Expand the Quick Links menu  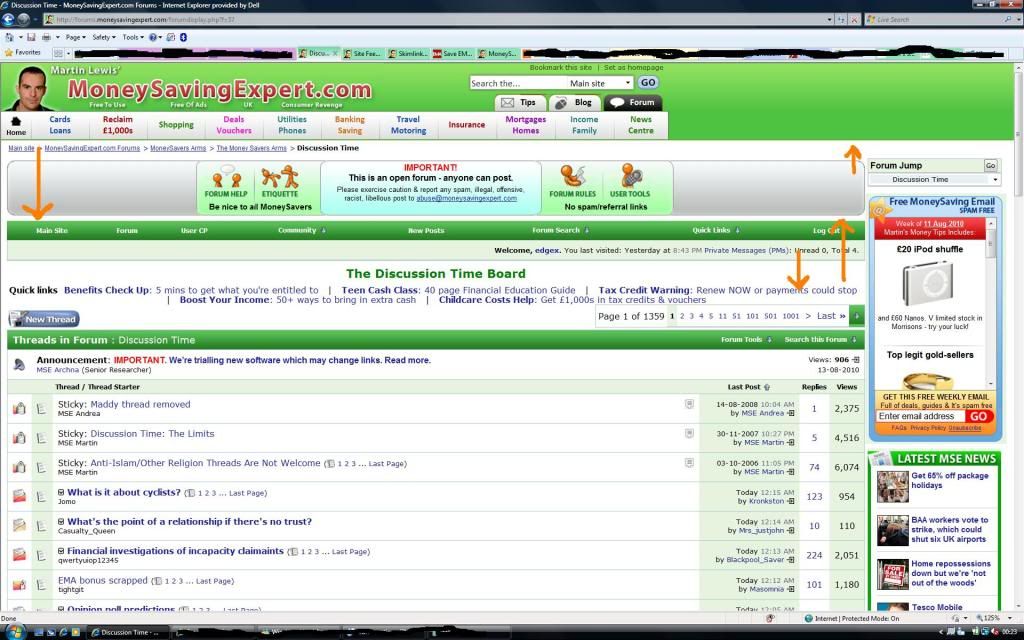(x=716, y=231)
